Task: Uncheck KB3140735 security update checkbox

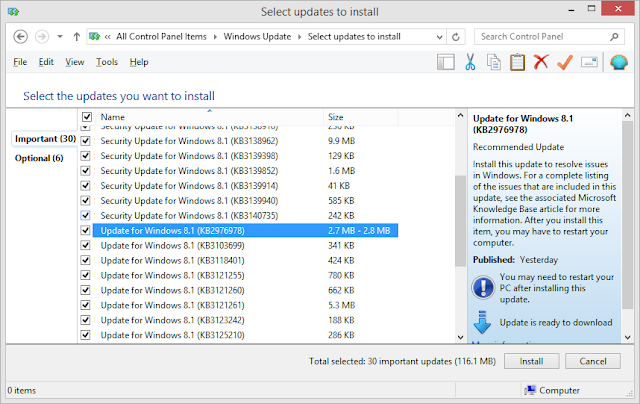Action: [x=85, y=215]
